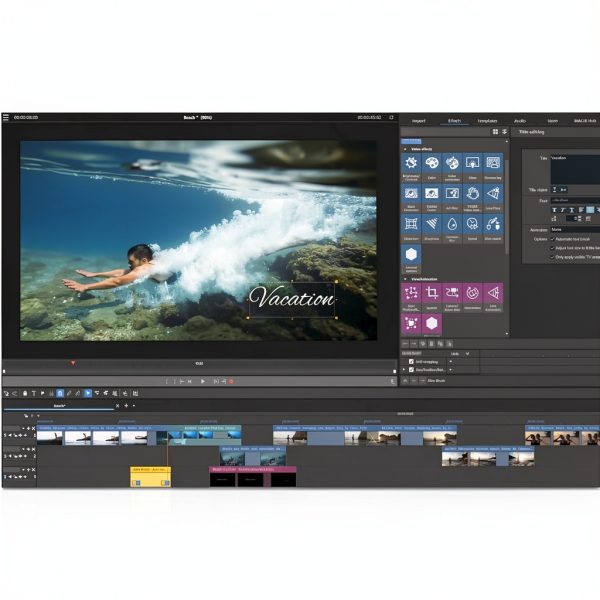
Task: Set a marker with the flag icon
Action: pos(42,393)
